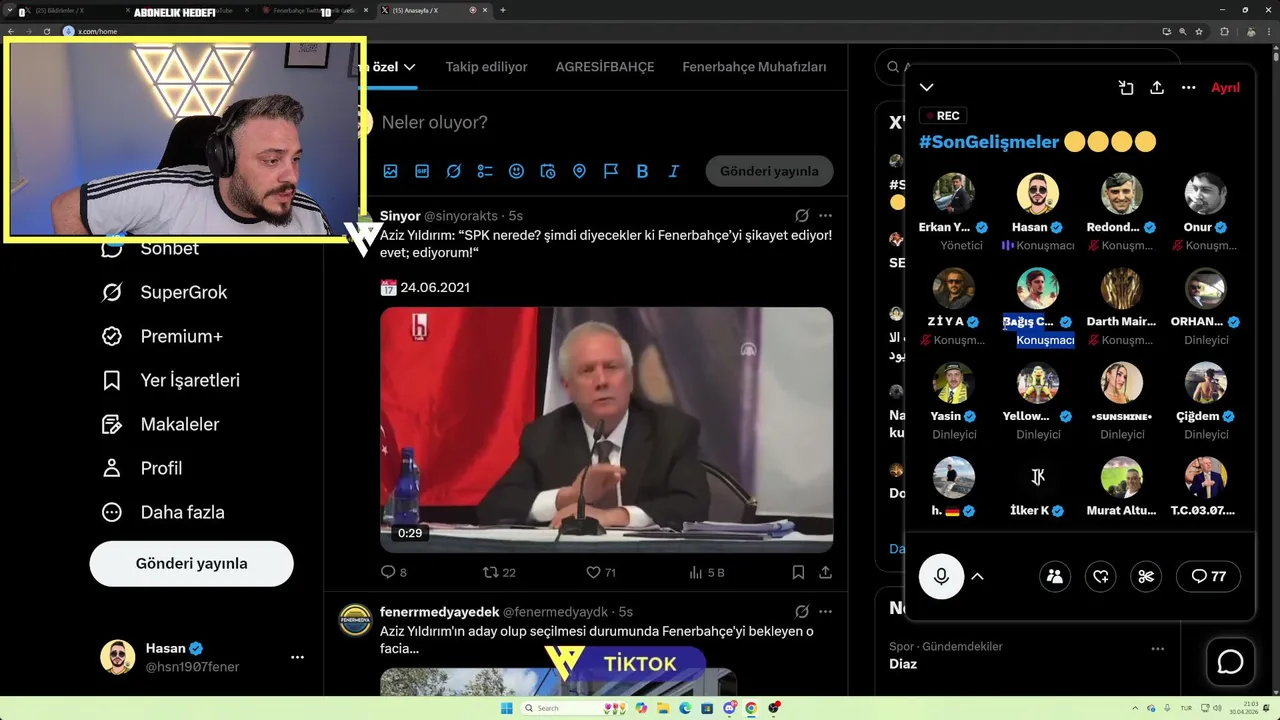Screen dimensions: 1280x720
Task: Insert a GIF into the post
Action: click(422, 171)
